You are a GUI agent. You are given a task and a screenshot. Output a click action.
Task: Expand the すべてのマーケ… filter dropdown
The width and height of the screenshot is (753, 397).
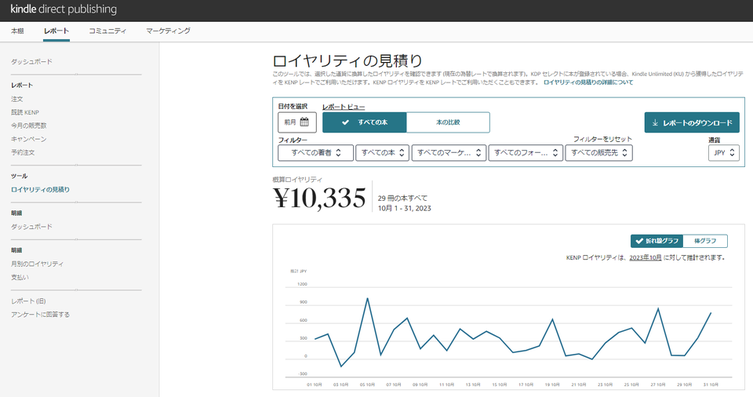point(449,153)
